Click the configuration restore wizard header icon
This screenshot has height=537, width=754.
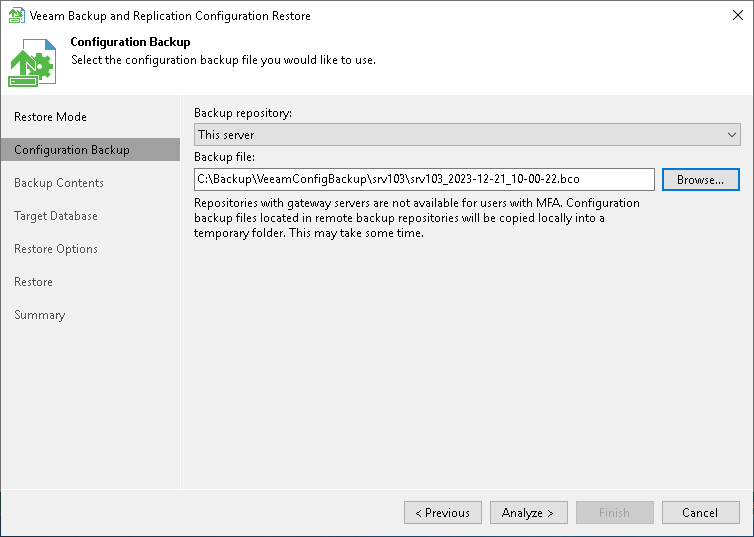tap(32, 63)
